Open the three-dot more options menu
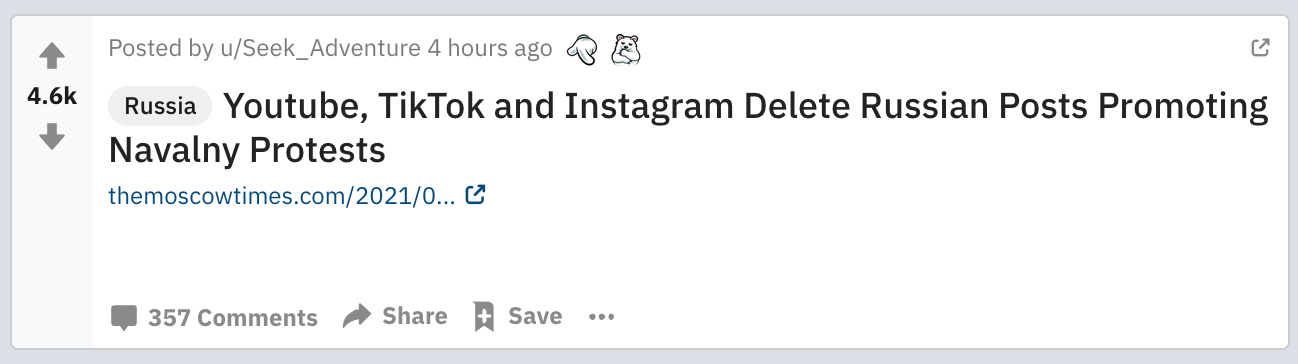Viewport: 1298px width, 364px height. (601, 317)
